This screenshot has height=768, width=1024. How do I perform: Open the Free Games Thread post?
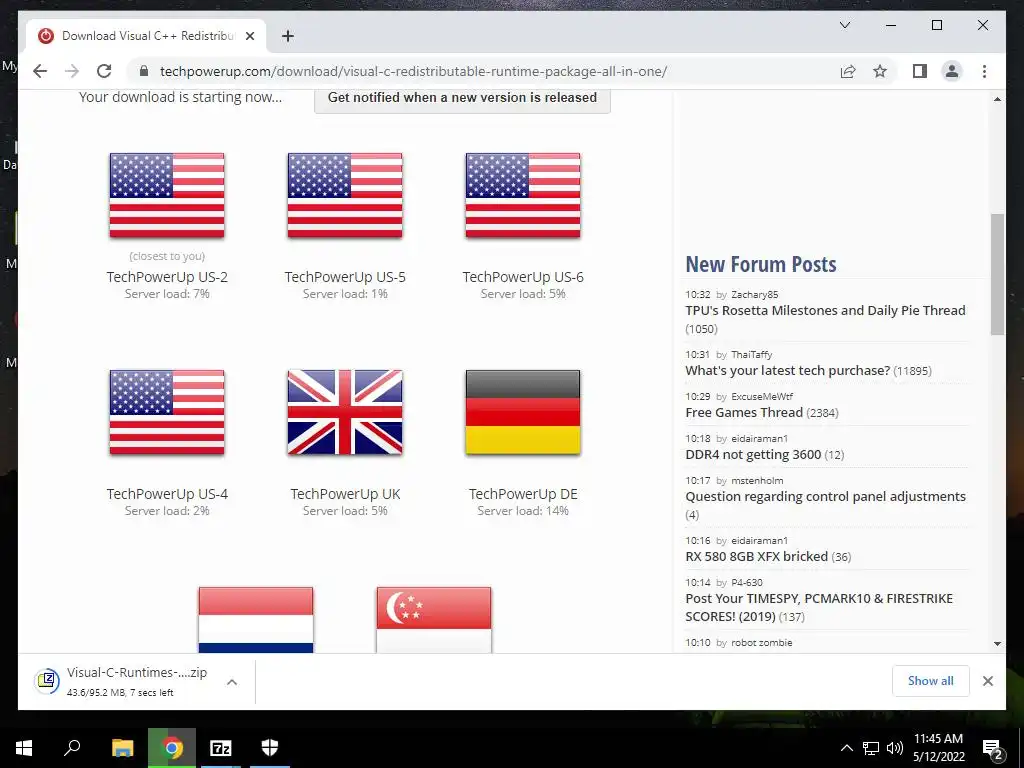744,413
